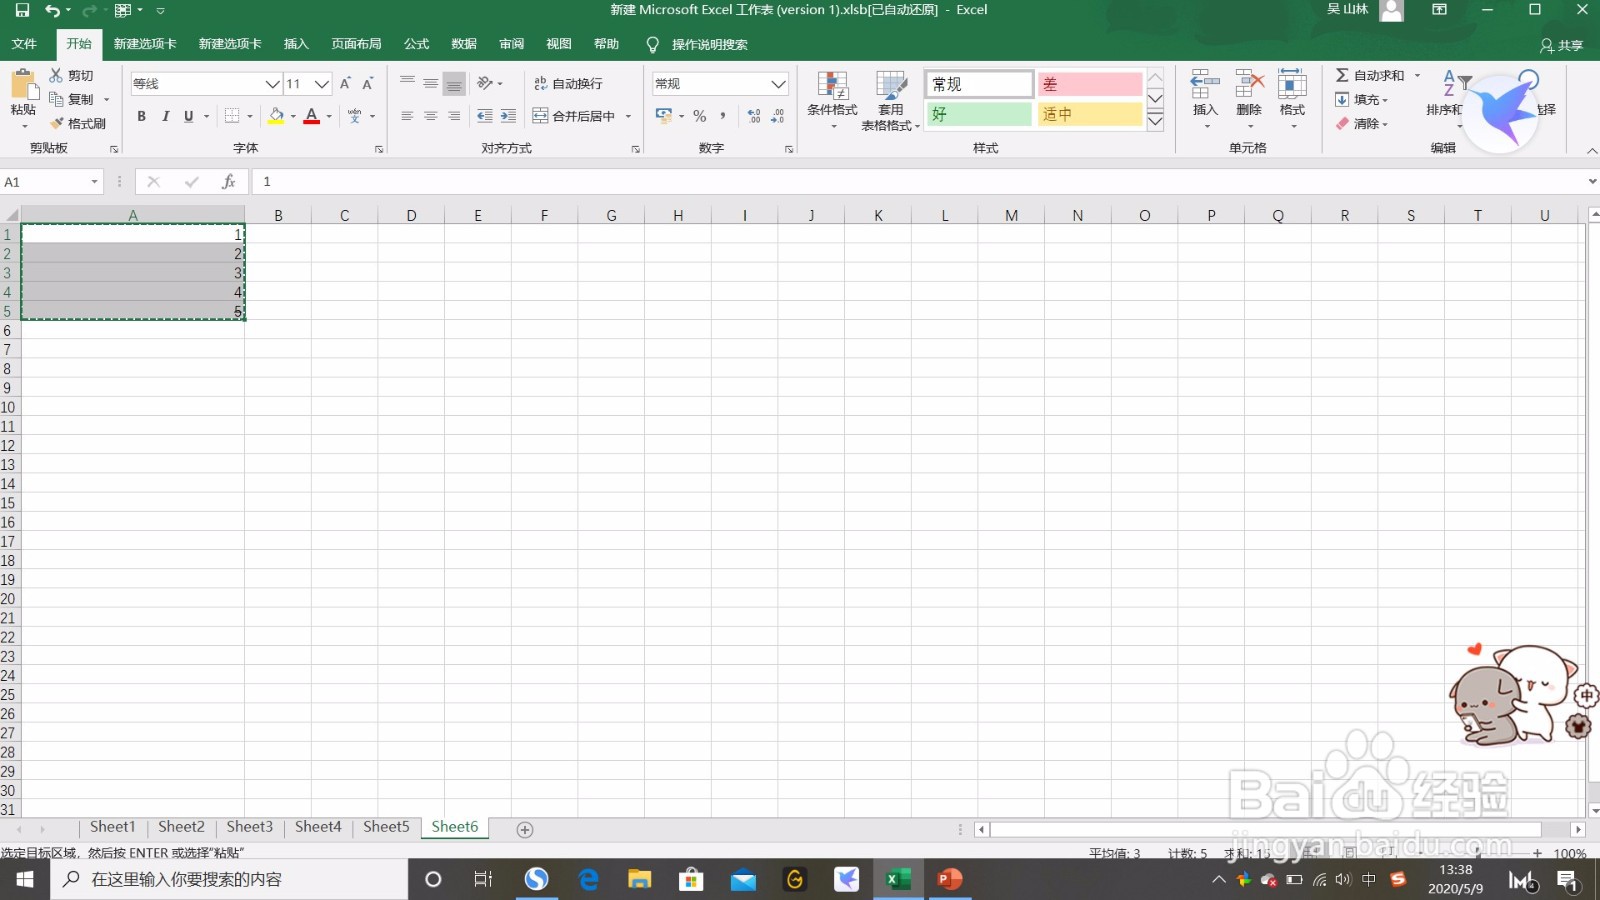Click the text orientation icon
The image size is (1600, 900).
(485, 83)
